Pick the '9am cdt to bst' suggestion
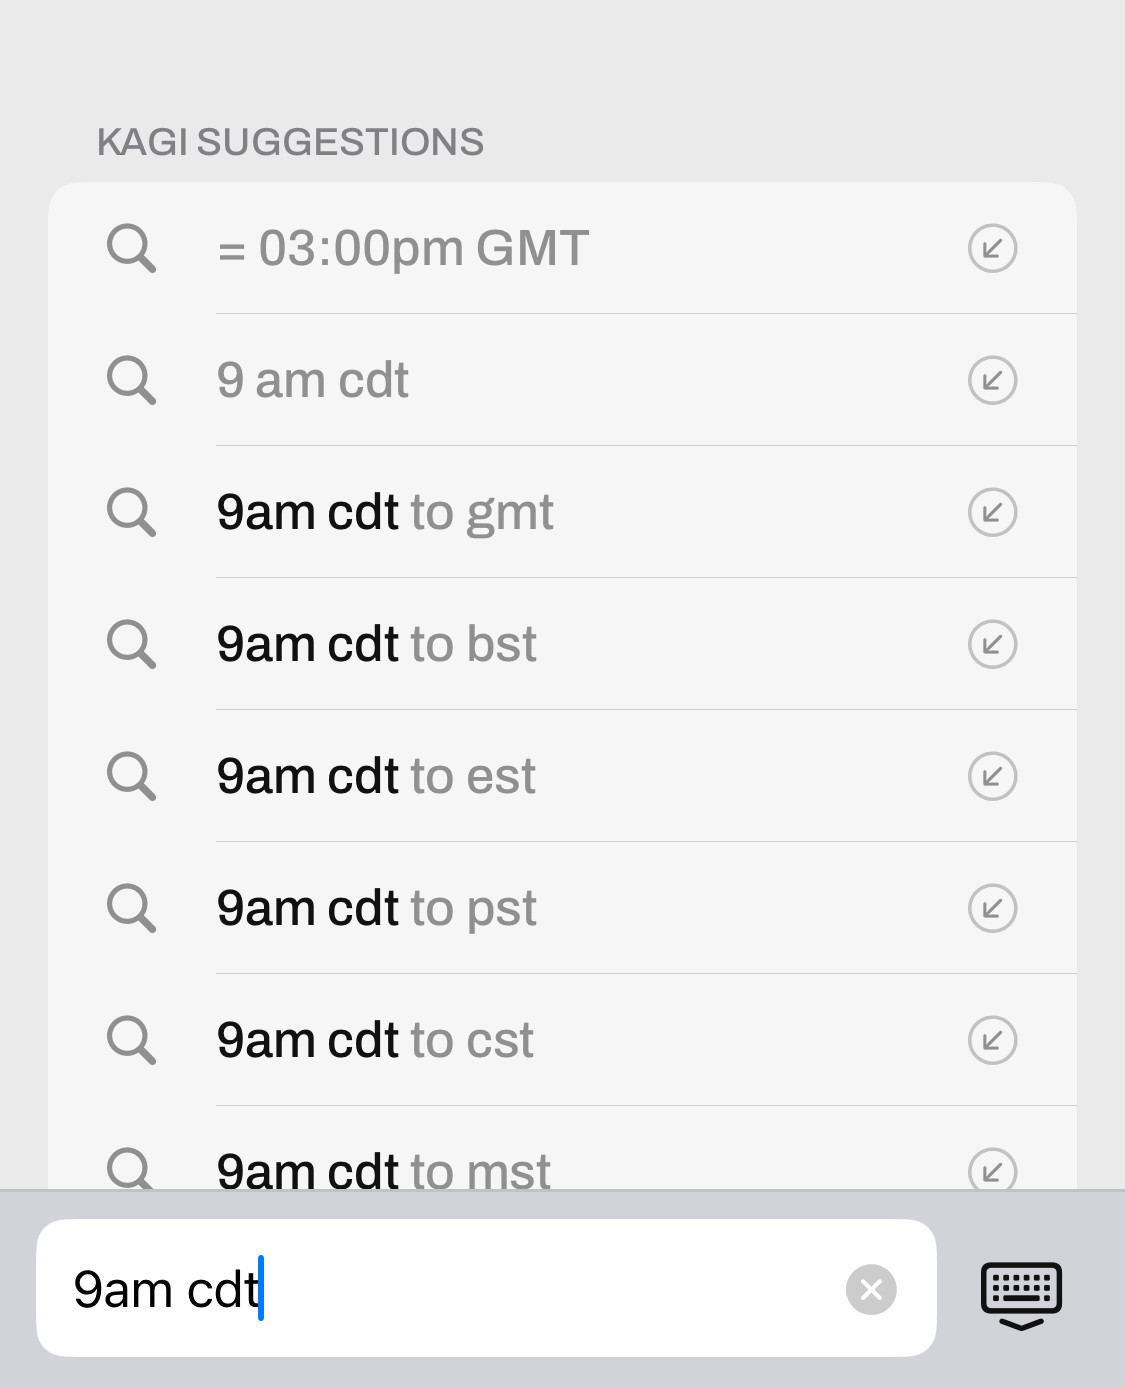The height and width of the screenshot is (1387, 1125). point(377,644)
